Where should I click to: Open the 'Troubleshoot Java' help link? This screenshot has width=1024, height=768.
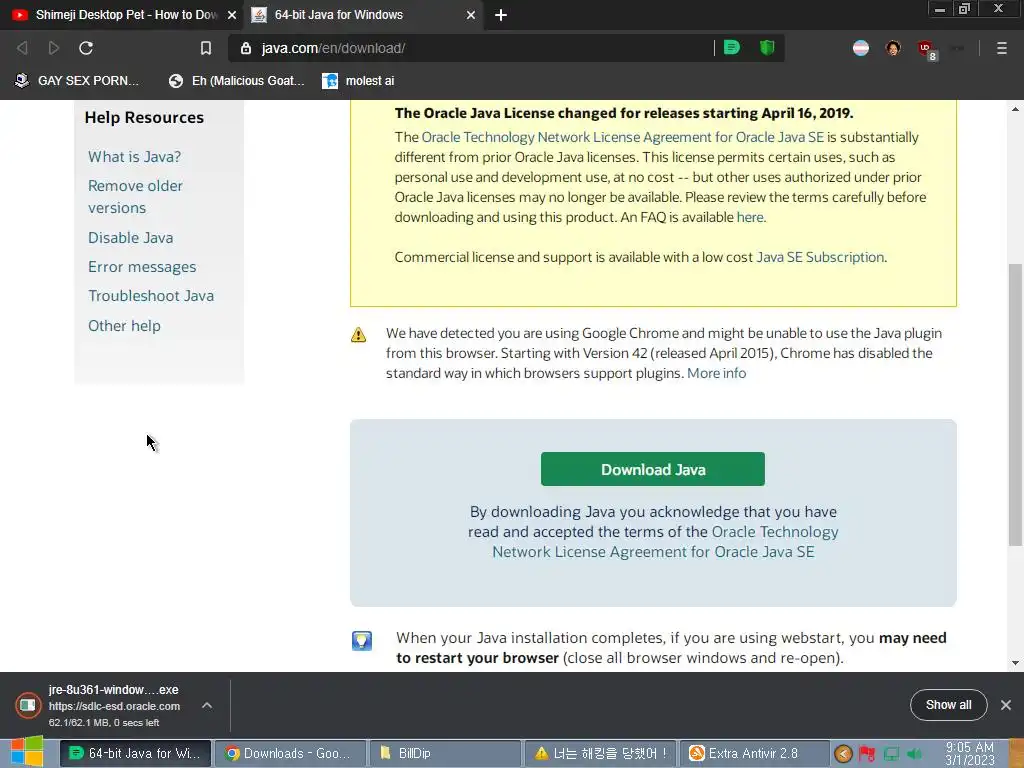tap(151, 296)
